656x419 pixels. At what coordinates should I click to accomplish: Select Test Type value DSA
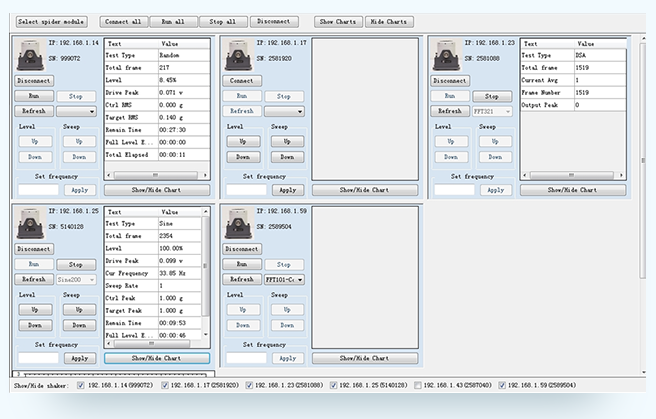coord(581,55)
